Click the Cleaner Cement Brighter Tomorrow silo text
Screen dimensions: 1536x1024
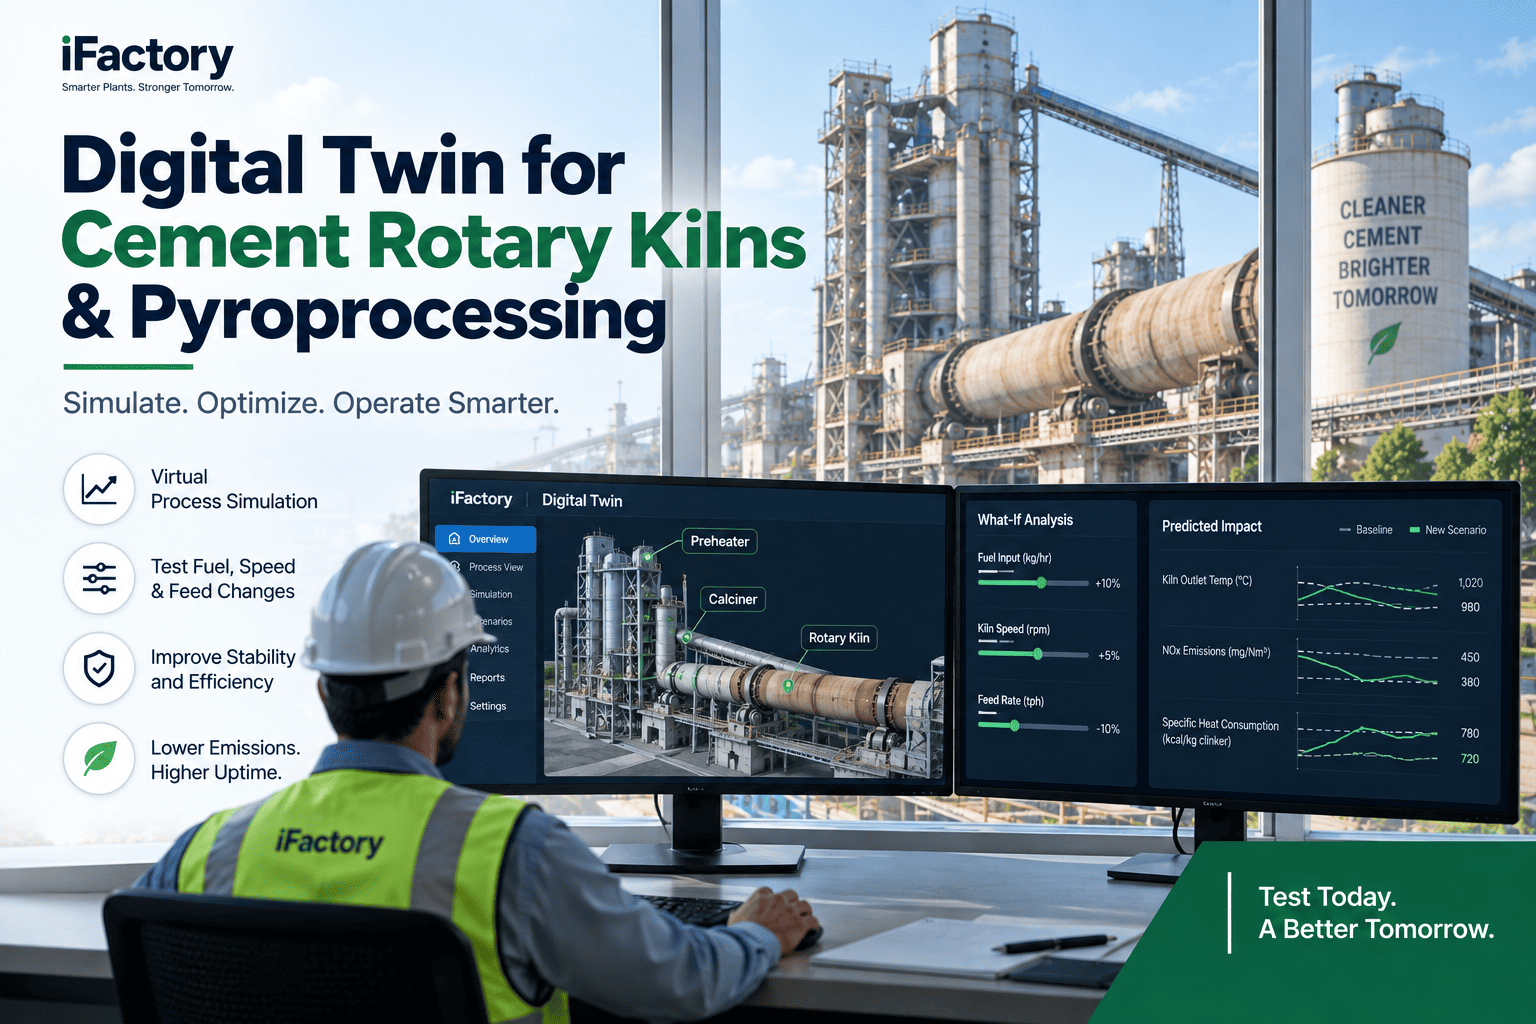(x=1385, y=251)
